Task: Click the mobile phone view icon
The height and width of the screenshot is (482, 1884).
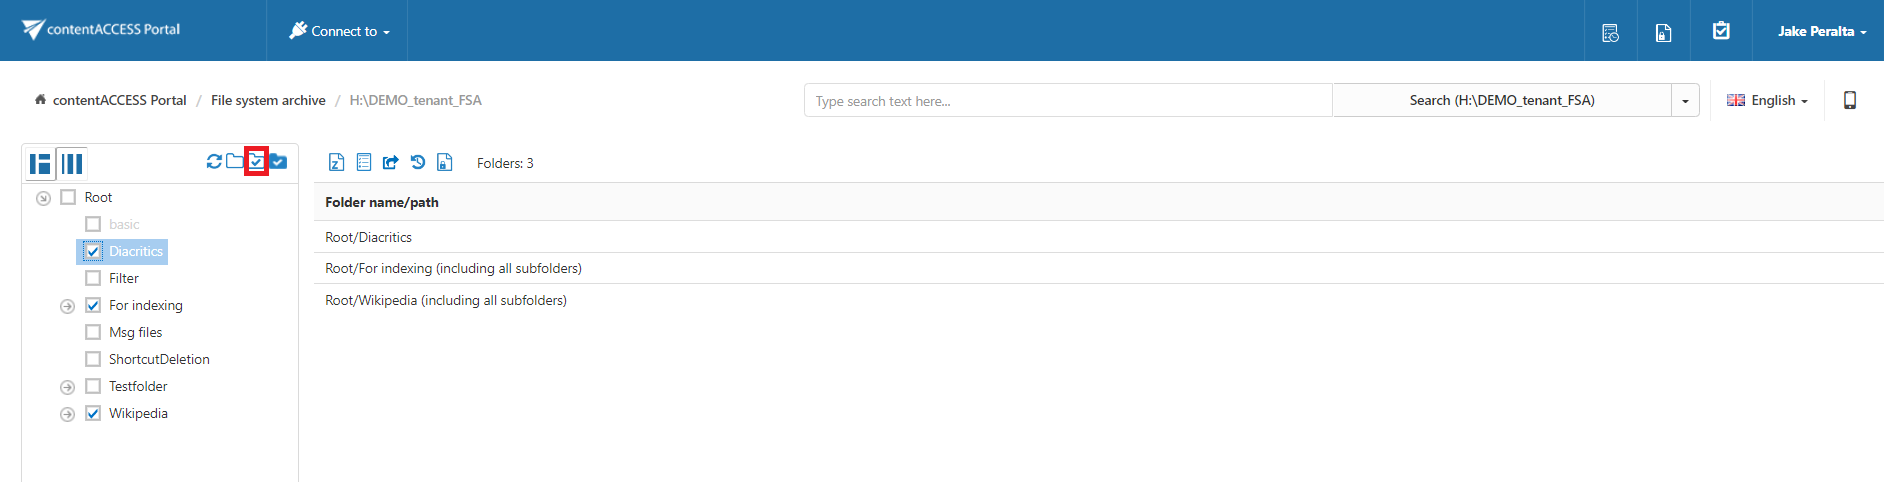Action: (x=1849, y=100)
